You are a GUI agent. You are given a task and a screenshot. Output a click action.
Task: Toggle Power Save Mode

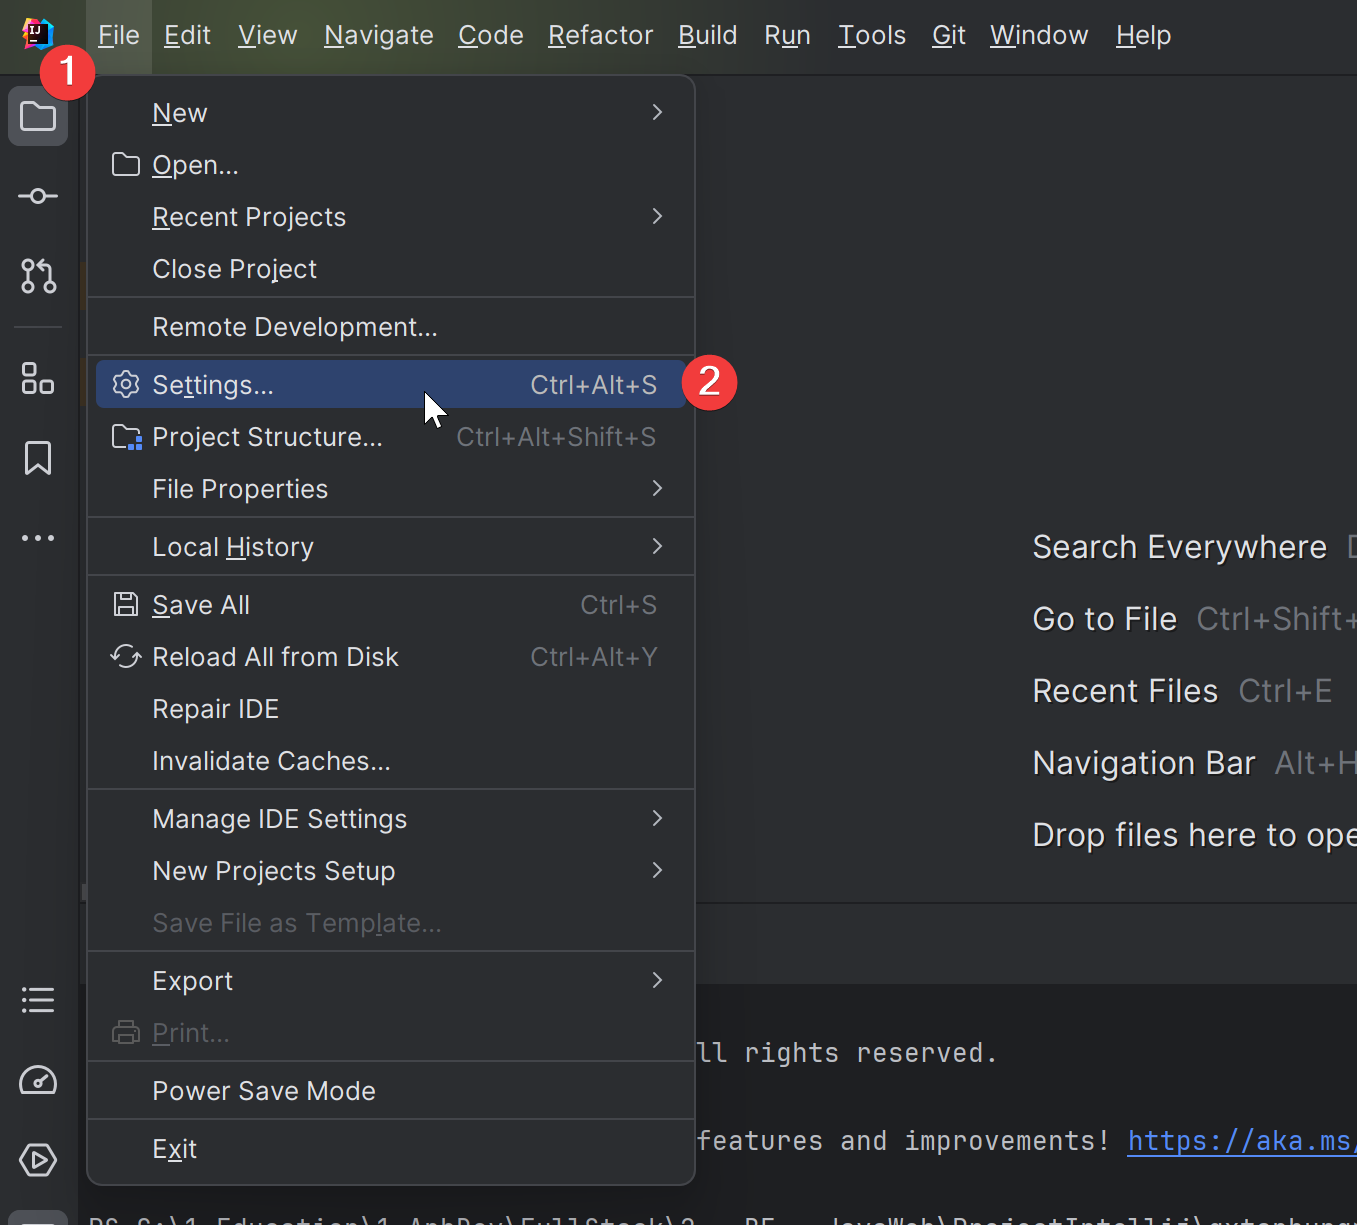(x=391, y=1090)
